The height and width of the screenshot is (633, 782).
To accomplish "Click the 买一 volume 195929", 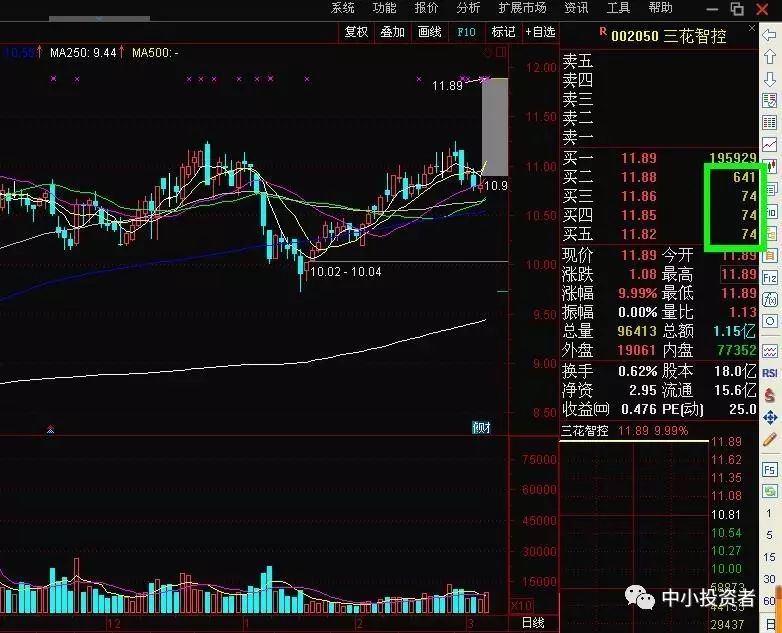I will pyautogui.click(x=733, y=158).
